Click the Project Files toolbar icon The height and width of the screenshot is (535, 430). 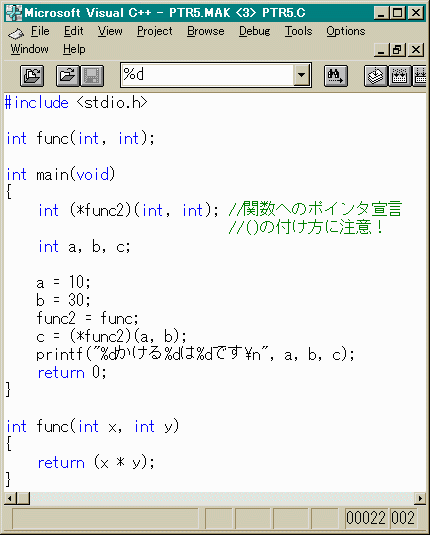(32, 75)
